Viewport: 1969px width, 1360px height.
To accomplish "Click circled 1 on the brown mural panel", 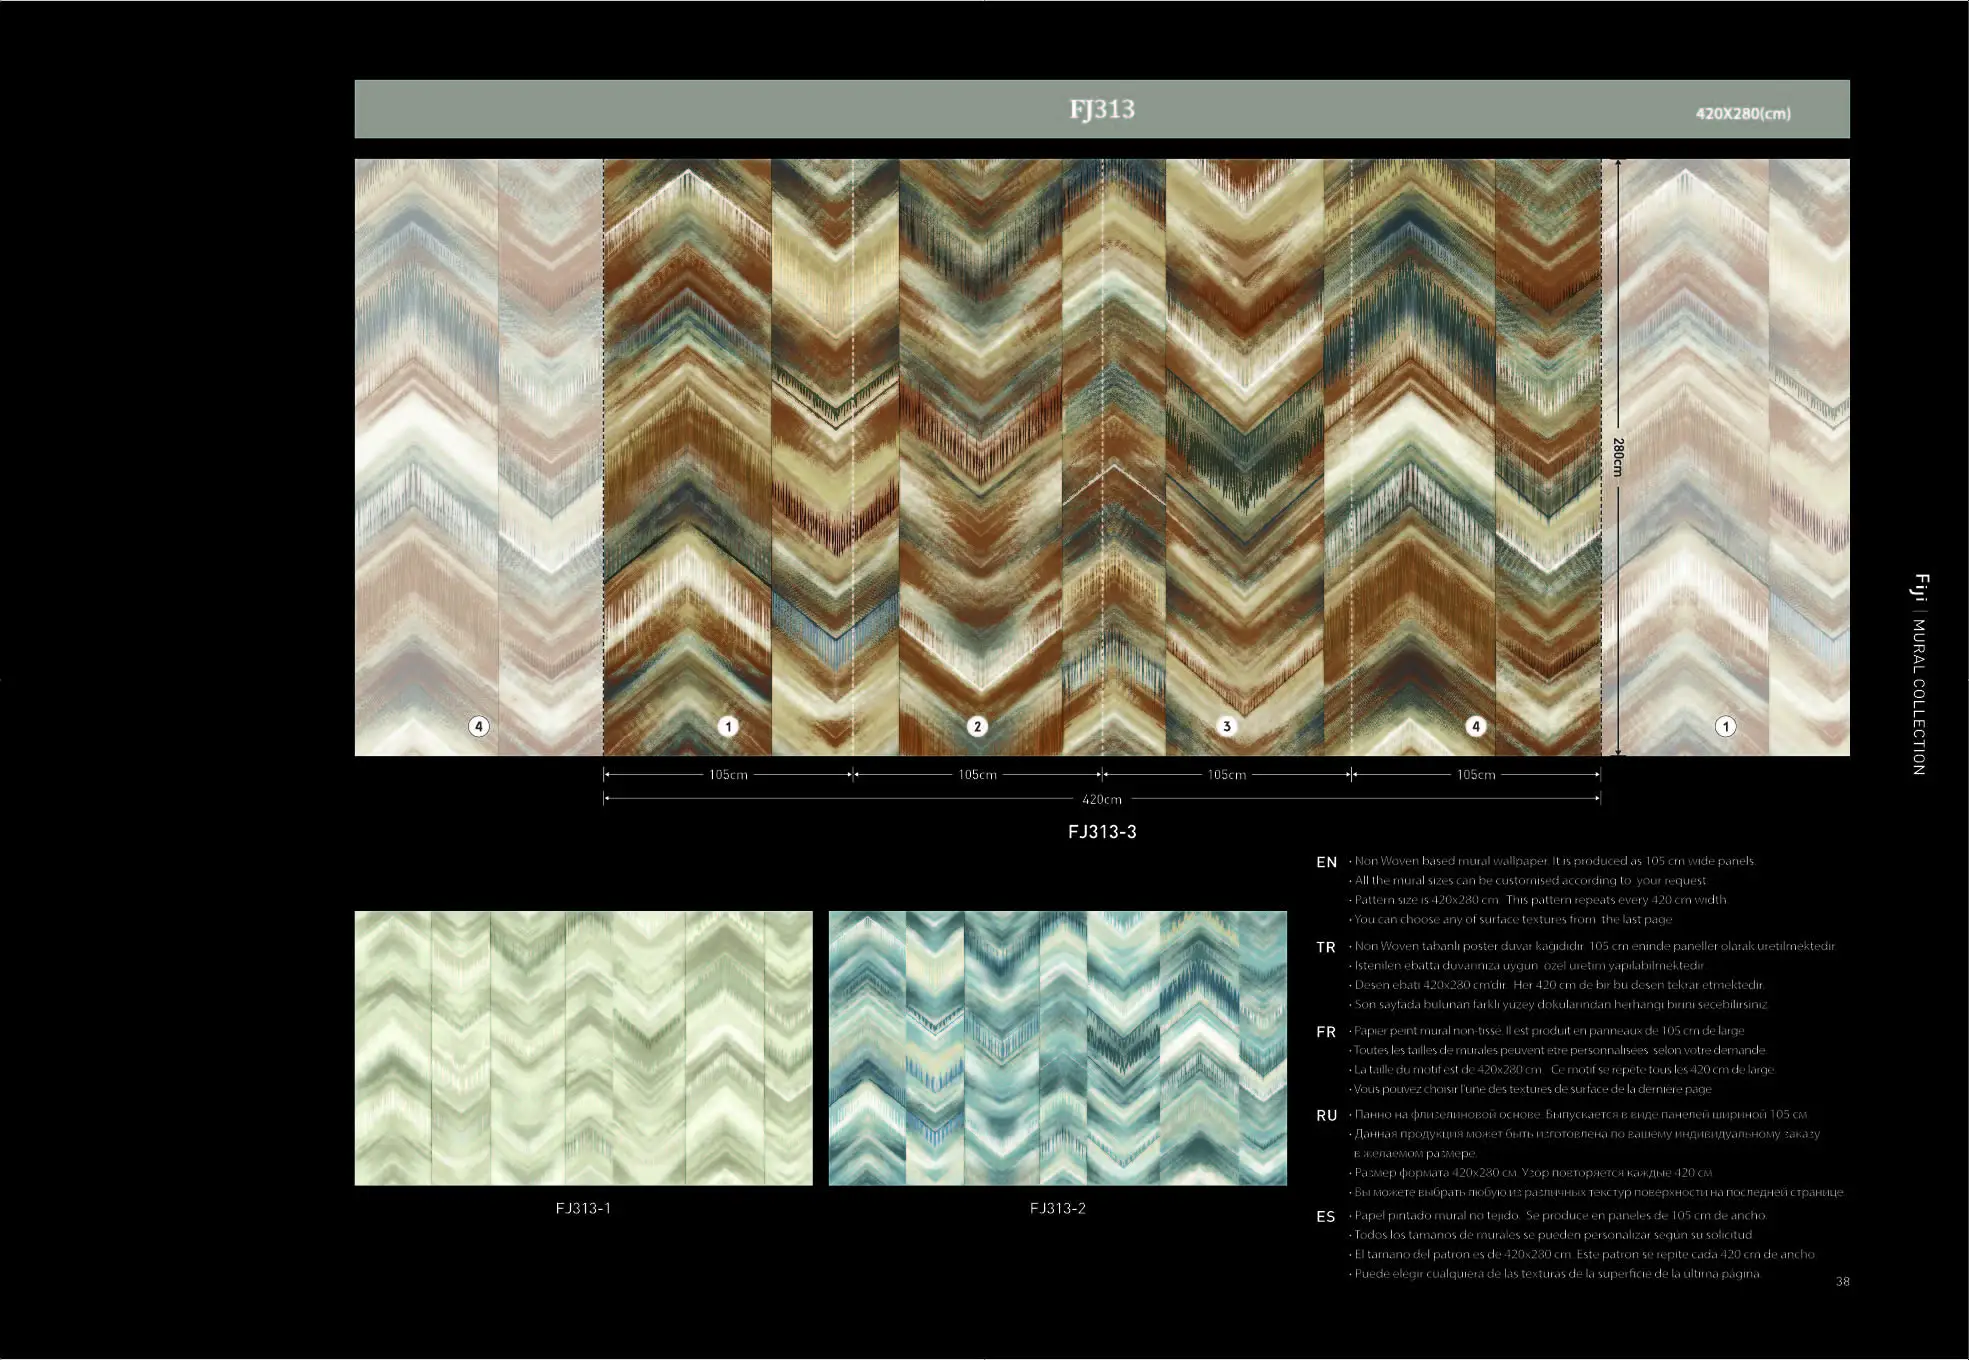I will pyautogui.click(x=728, y=726).
